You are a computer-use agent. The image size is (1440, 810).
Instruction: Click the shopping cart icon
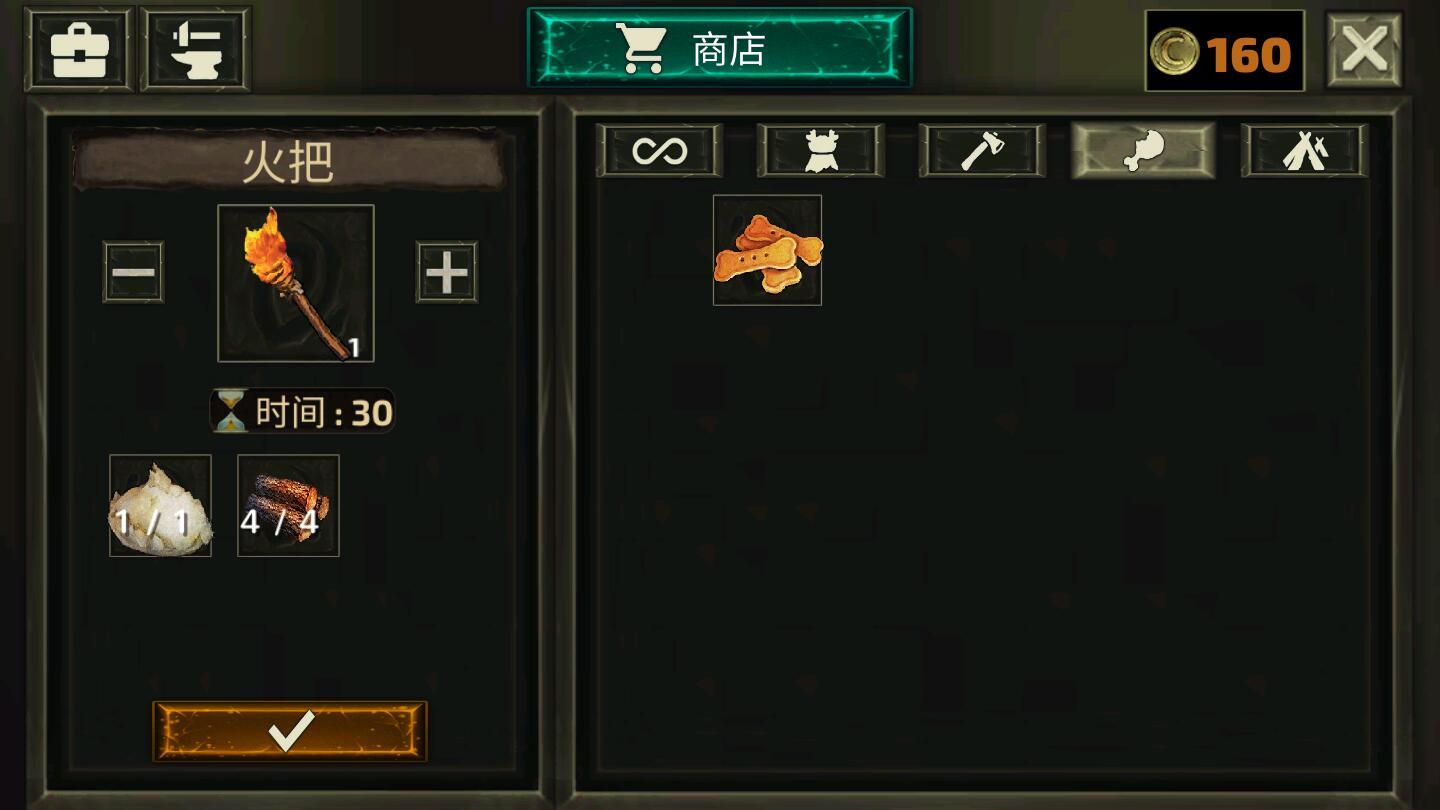coord(641,48)
